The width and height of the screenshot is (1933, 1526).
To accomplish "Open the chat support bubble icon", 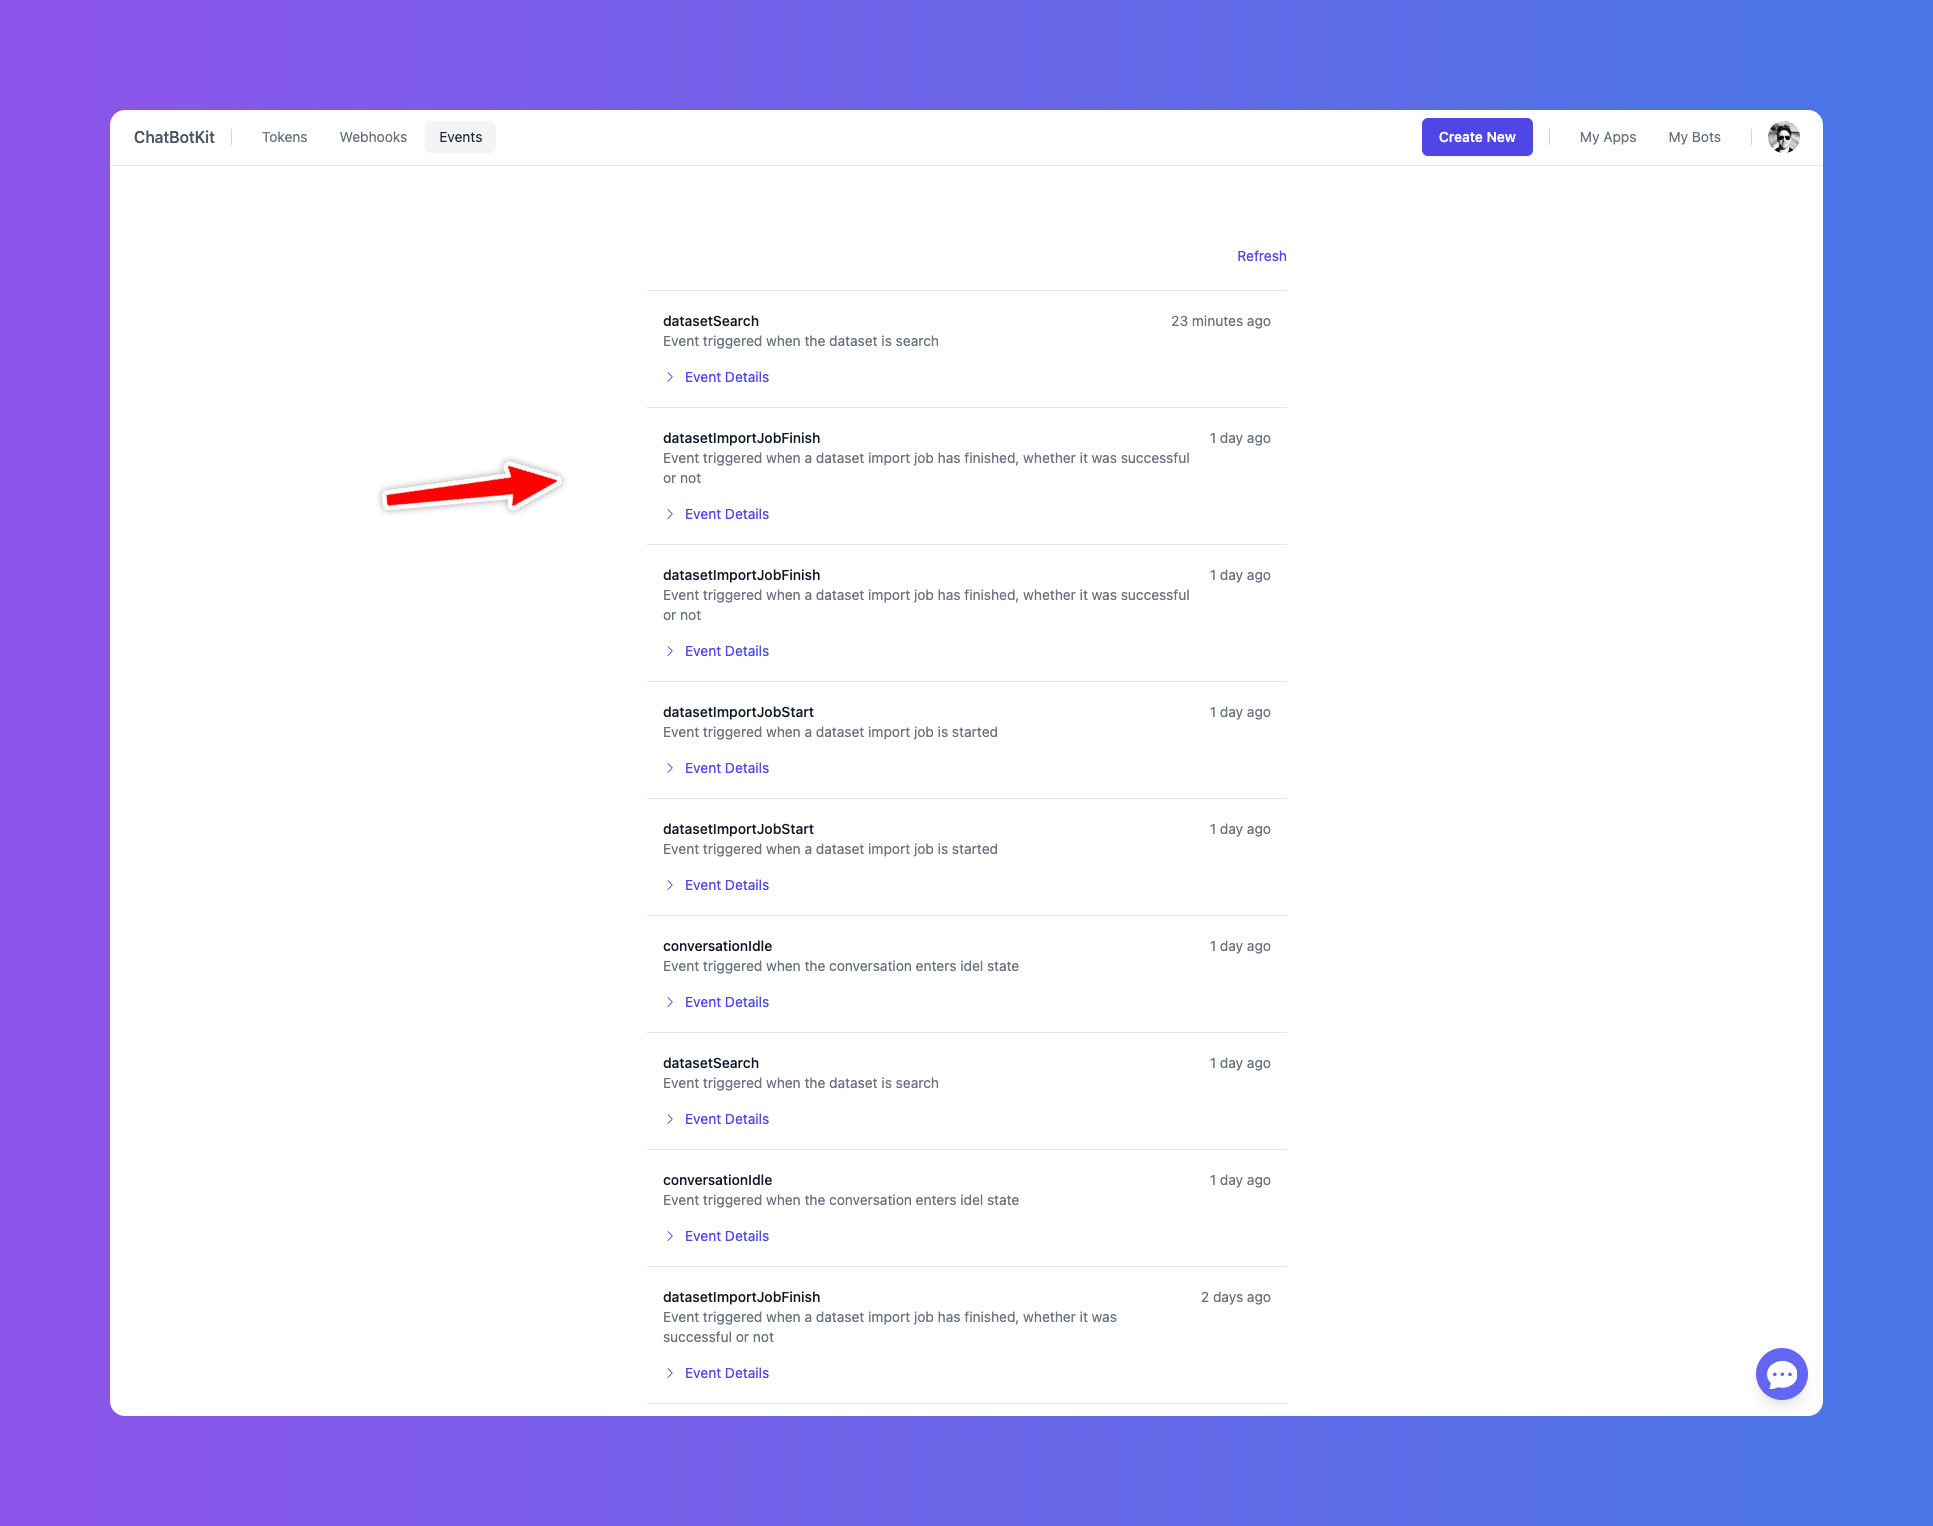I will coord(1781,1374).
